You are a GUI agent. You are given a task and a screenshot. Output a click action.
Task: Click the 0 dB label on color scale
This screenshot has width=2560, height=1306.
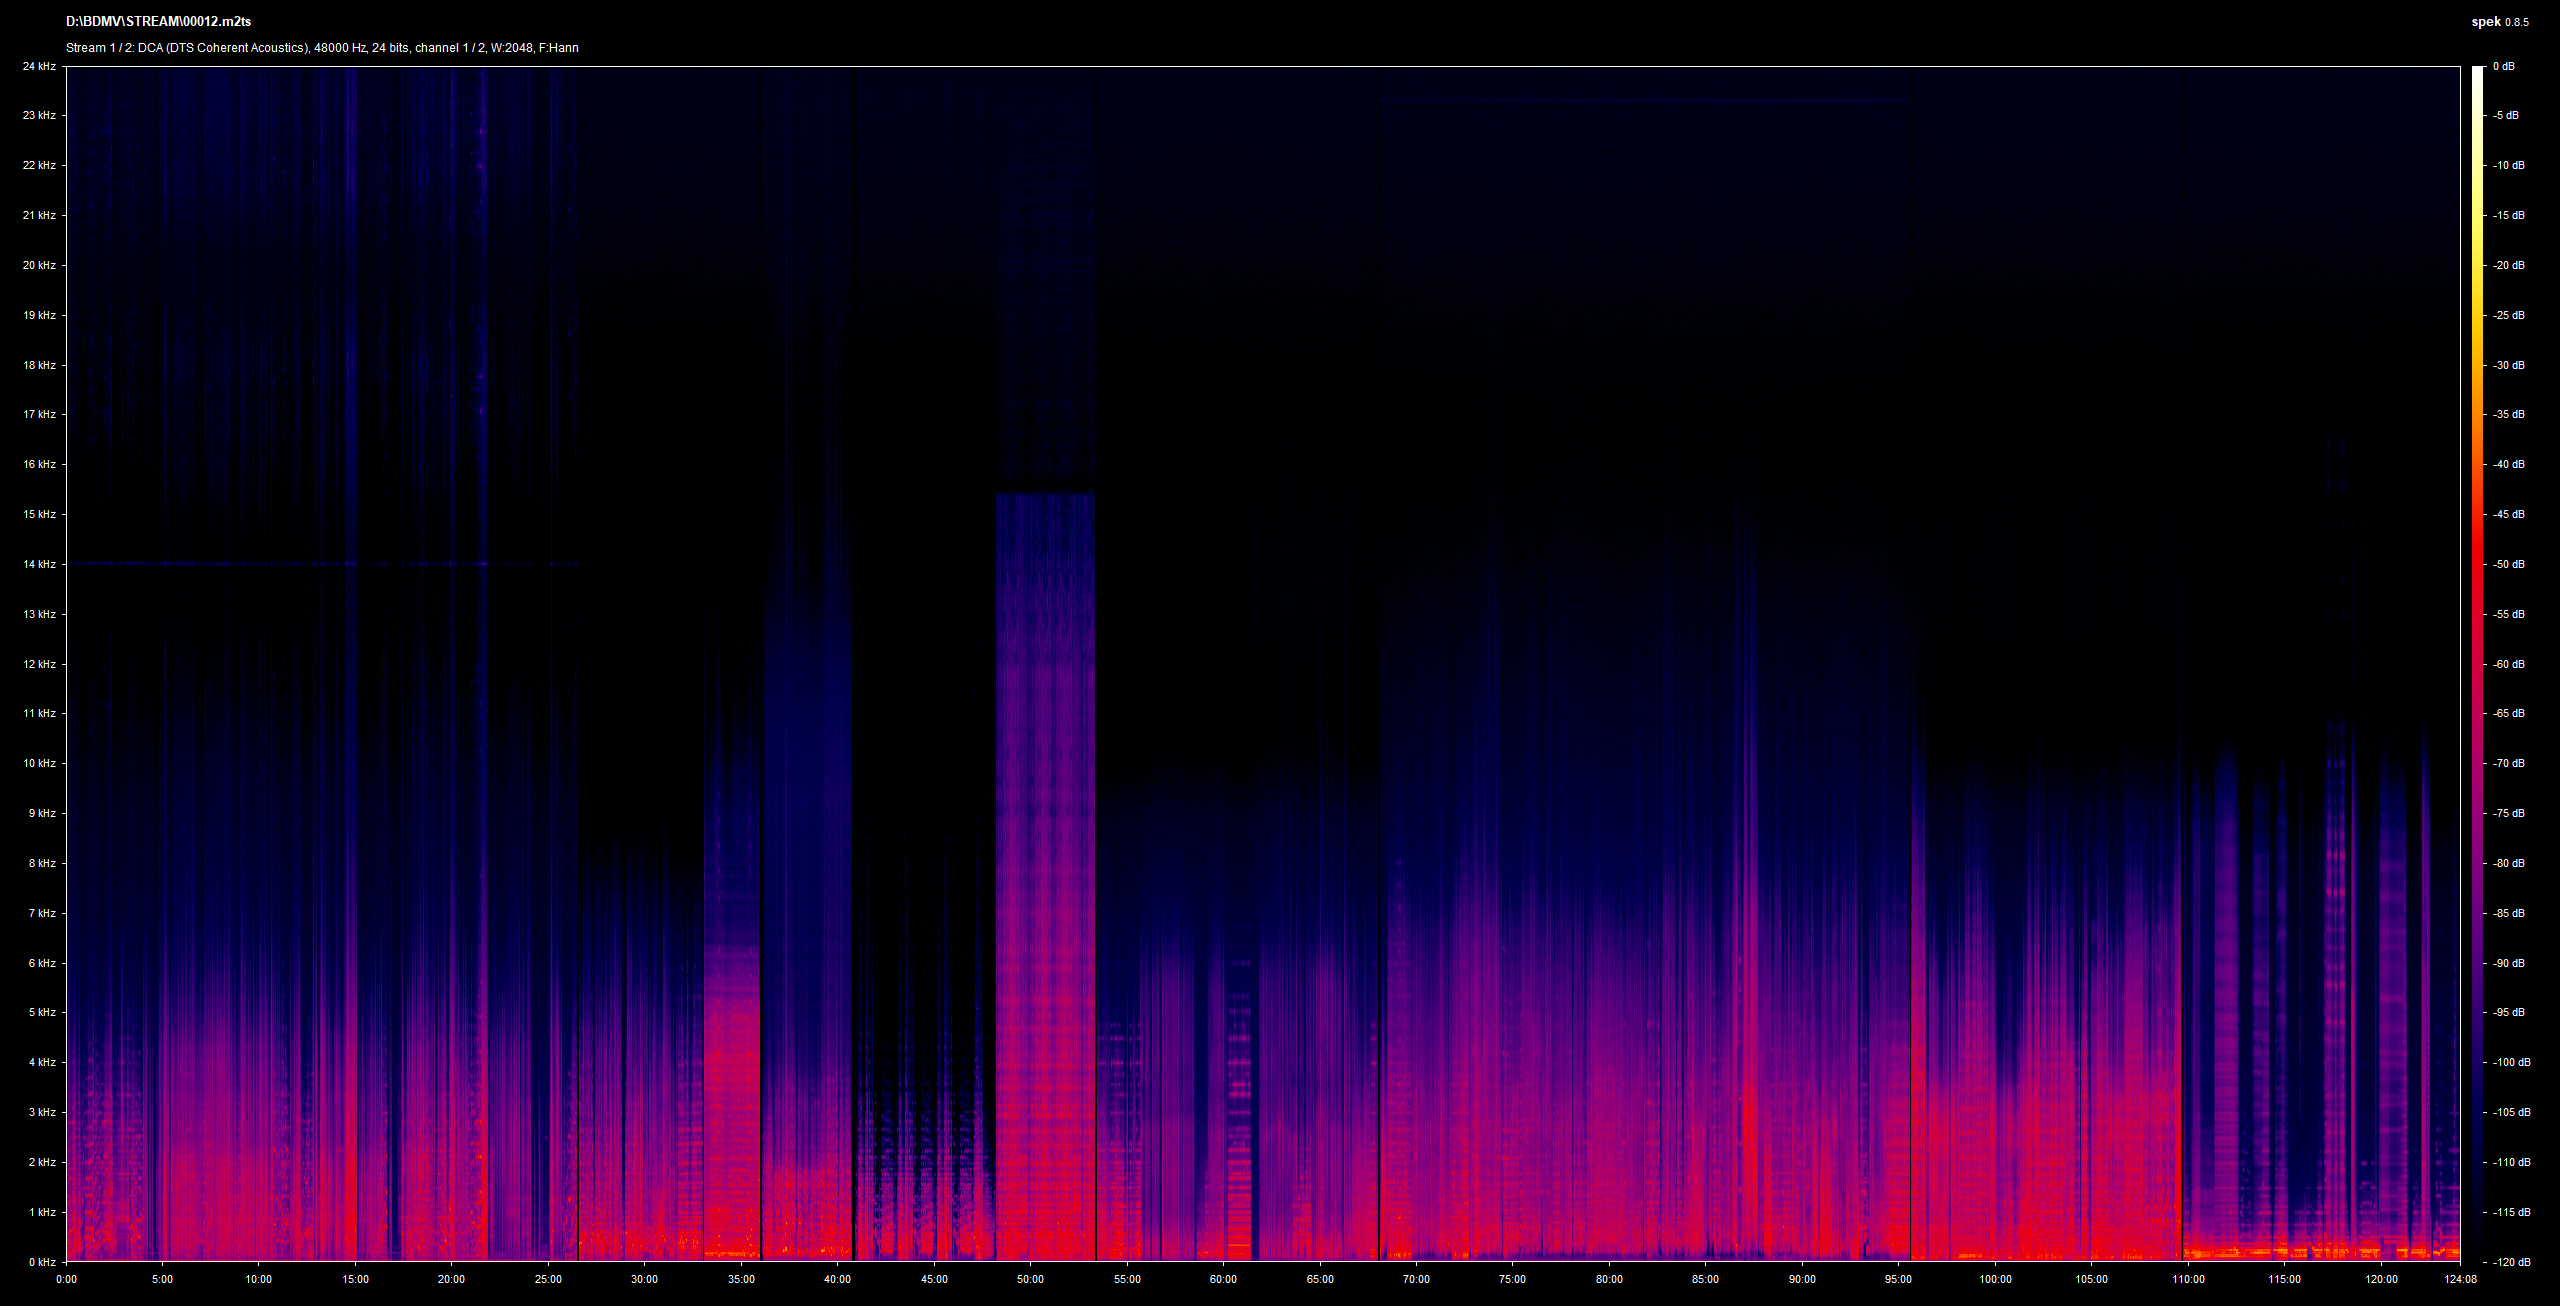click(x=2503, y=66)
